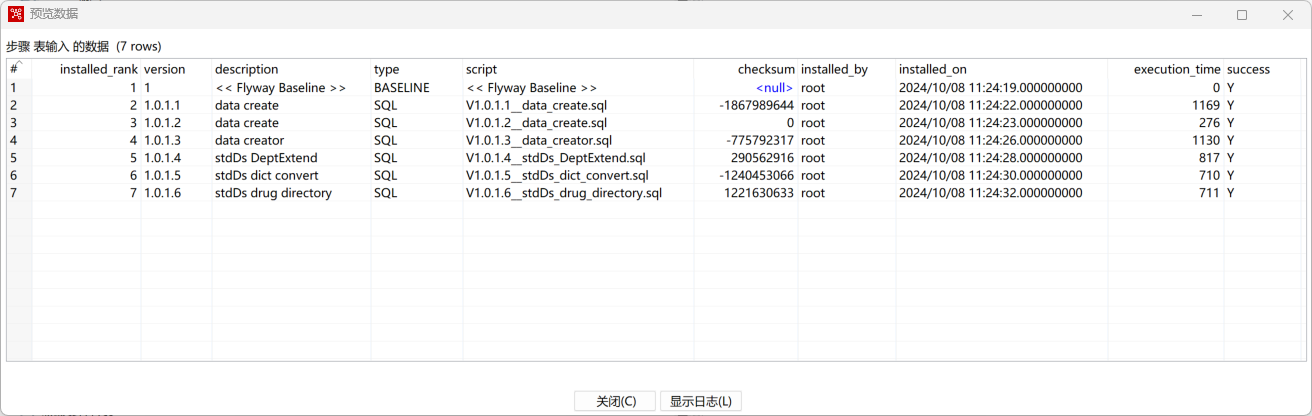Click the installed_on column header
The image size is (1312, 416).
tap(932, 70)
